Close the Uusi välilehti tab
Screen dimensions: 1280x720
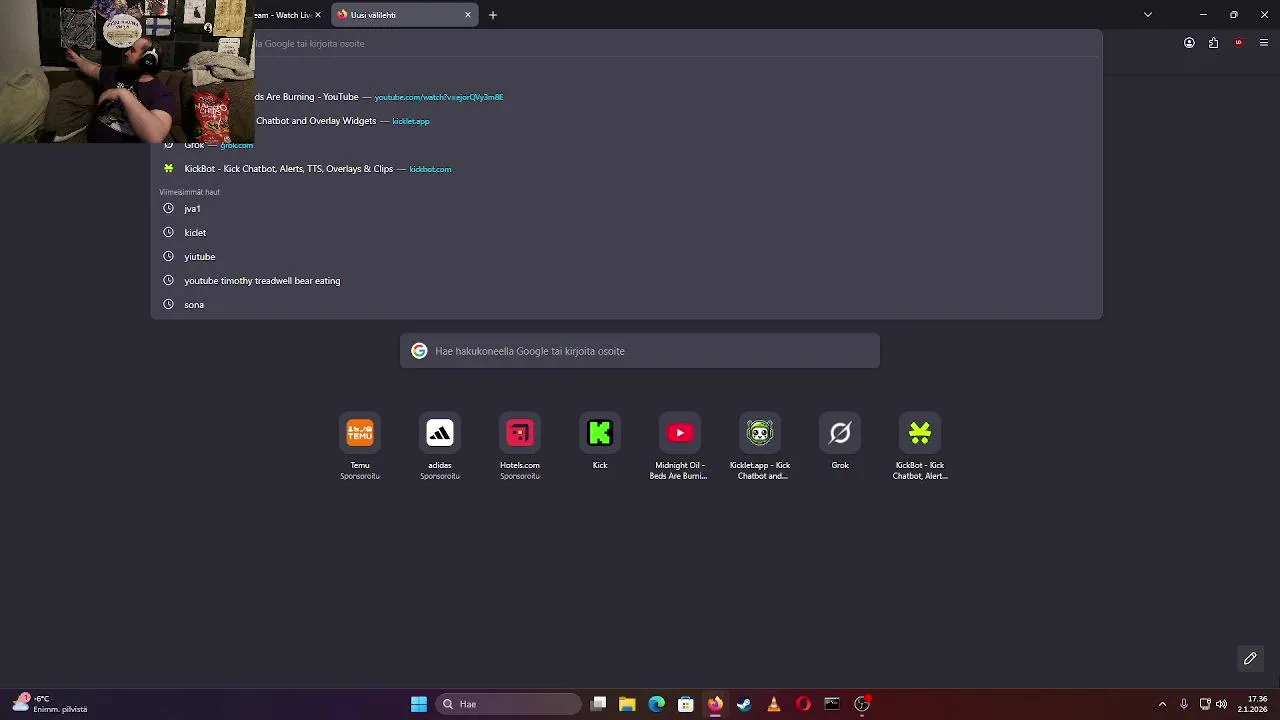[x=467, y=15]
